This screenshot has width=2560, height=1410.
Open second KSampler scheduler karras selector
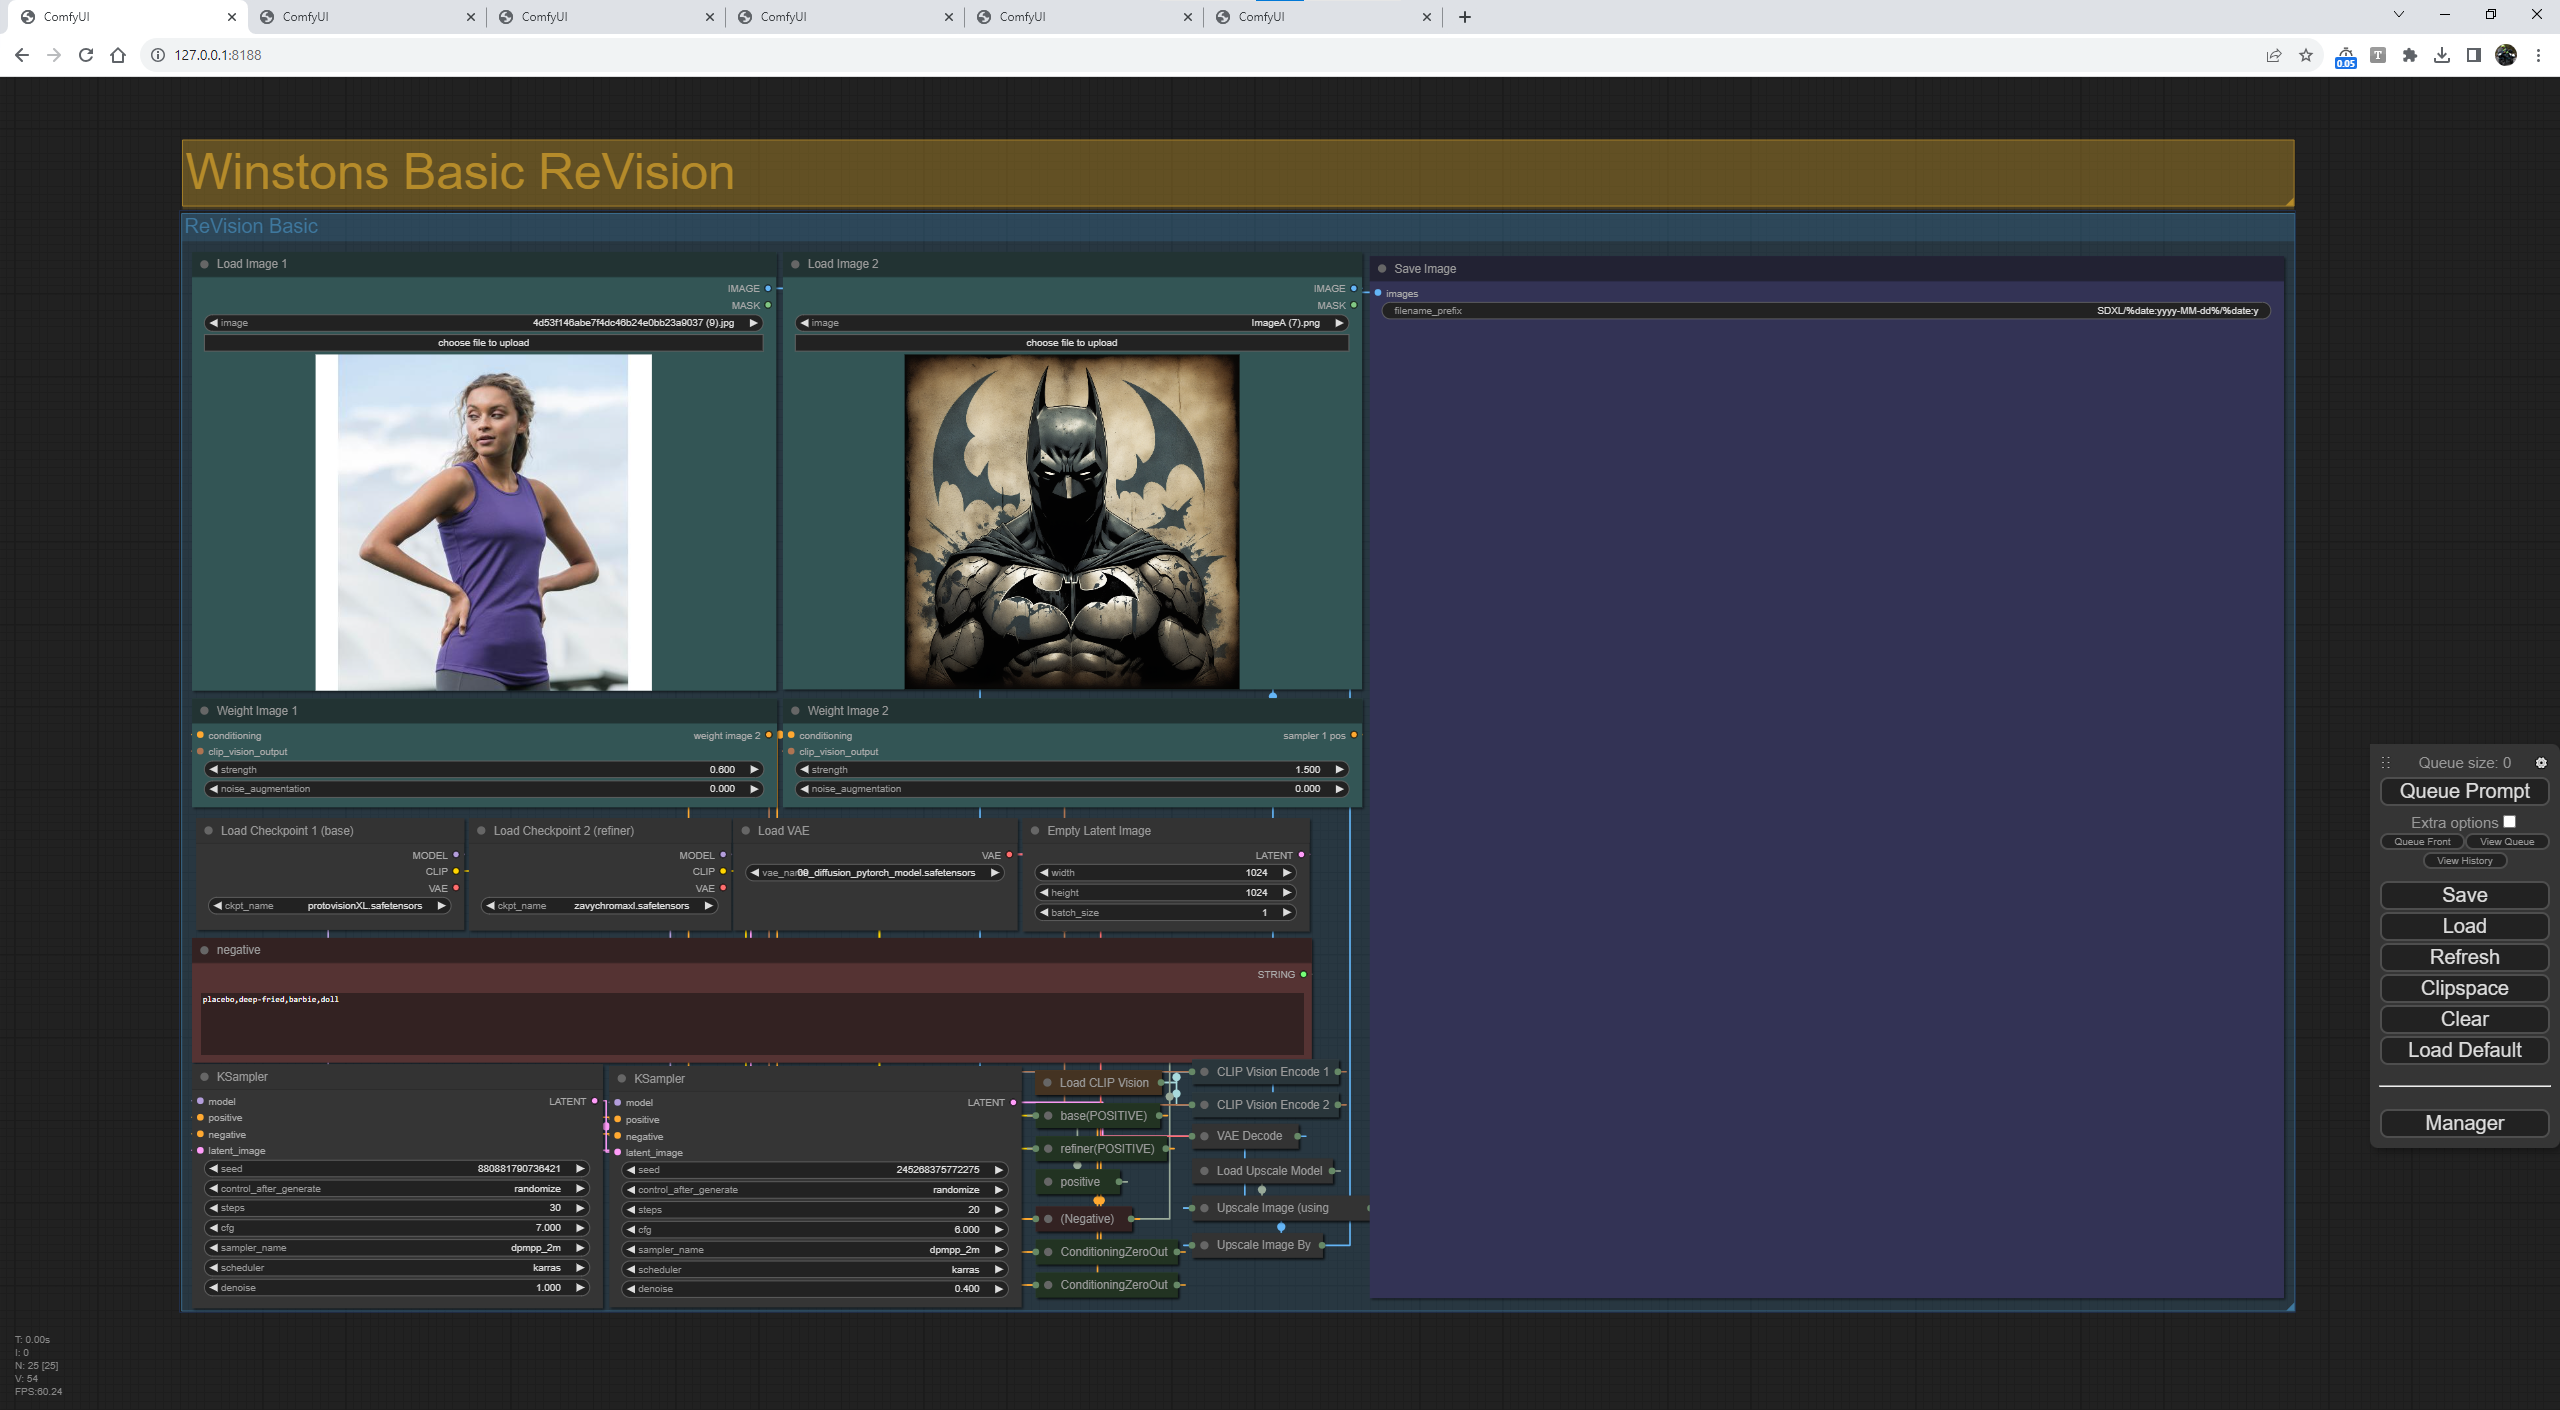tap(814, 1270)
